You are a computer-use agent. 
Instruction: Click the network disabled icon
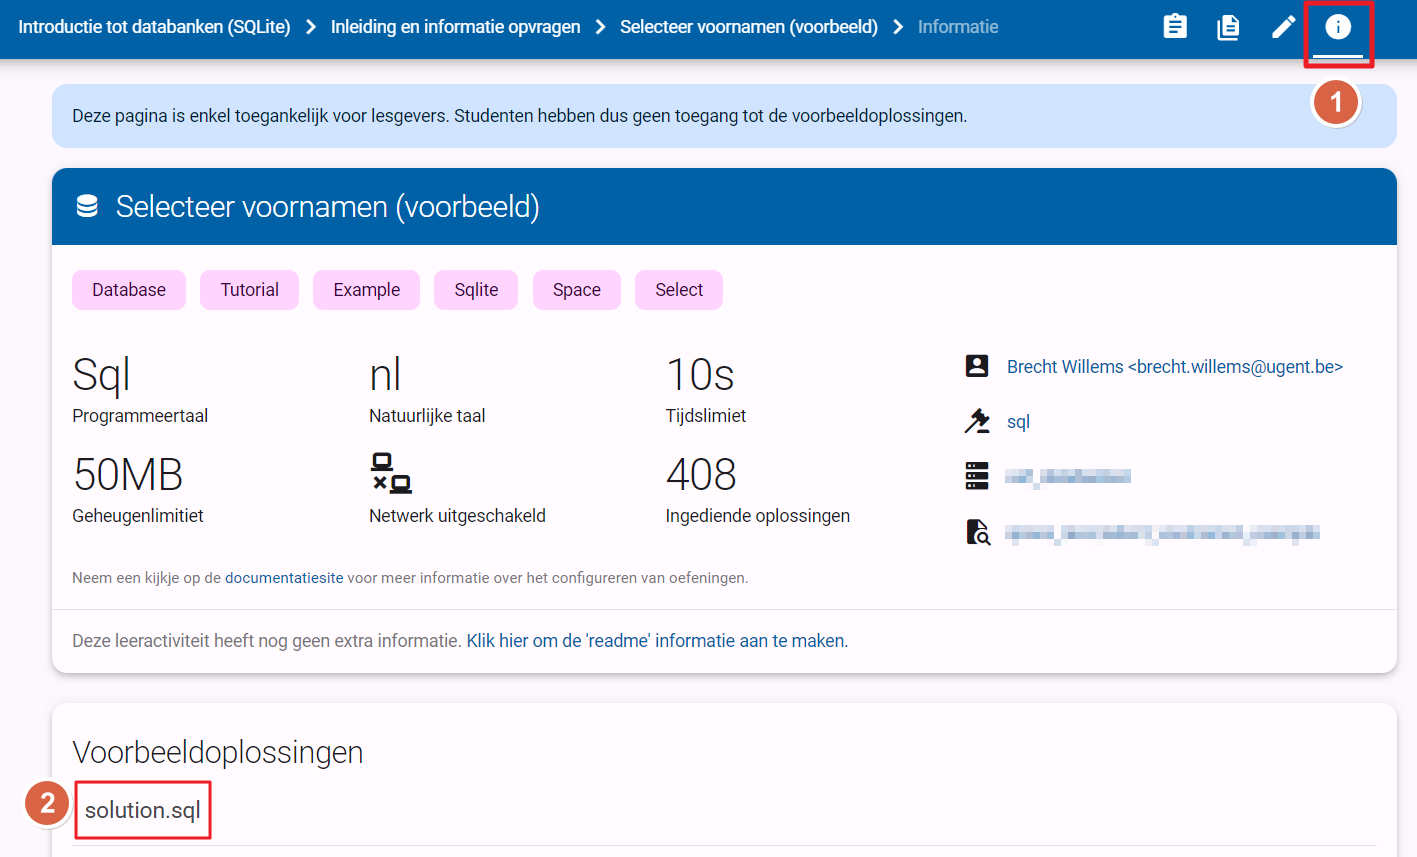click(x=390, y=473)
